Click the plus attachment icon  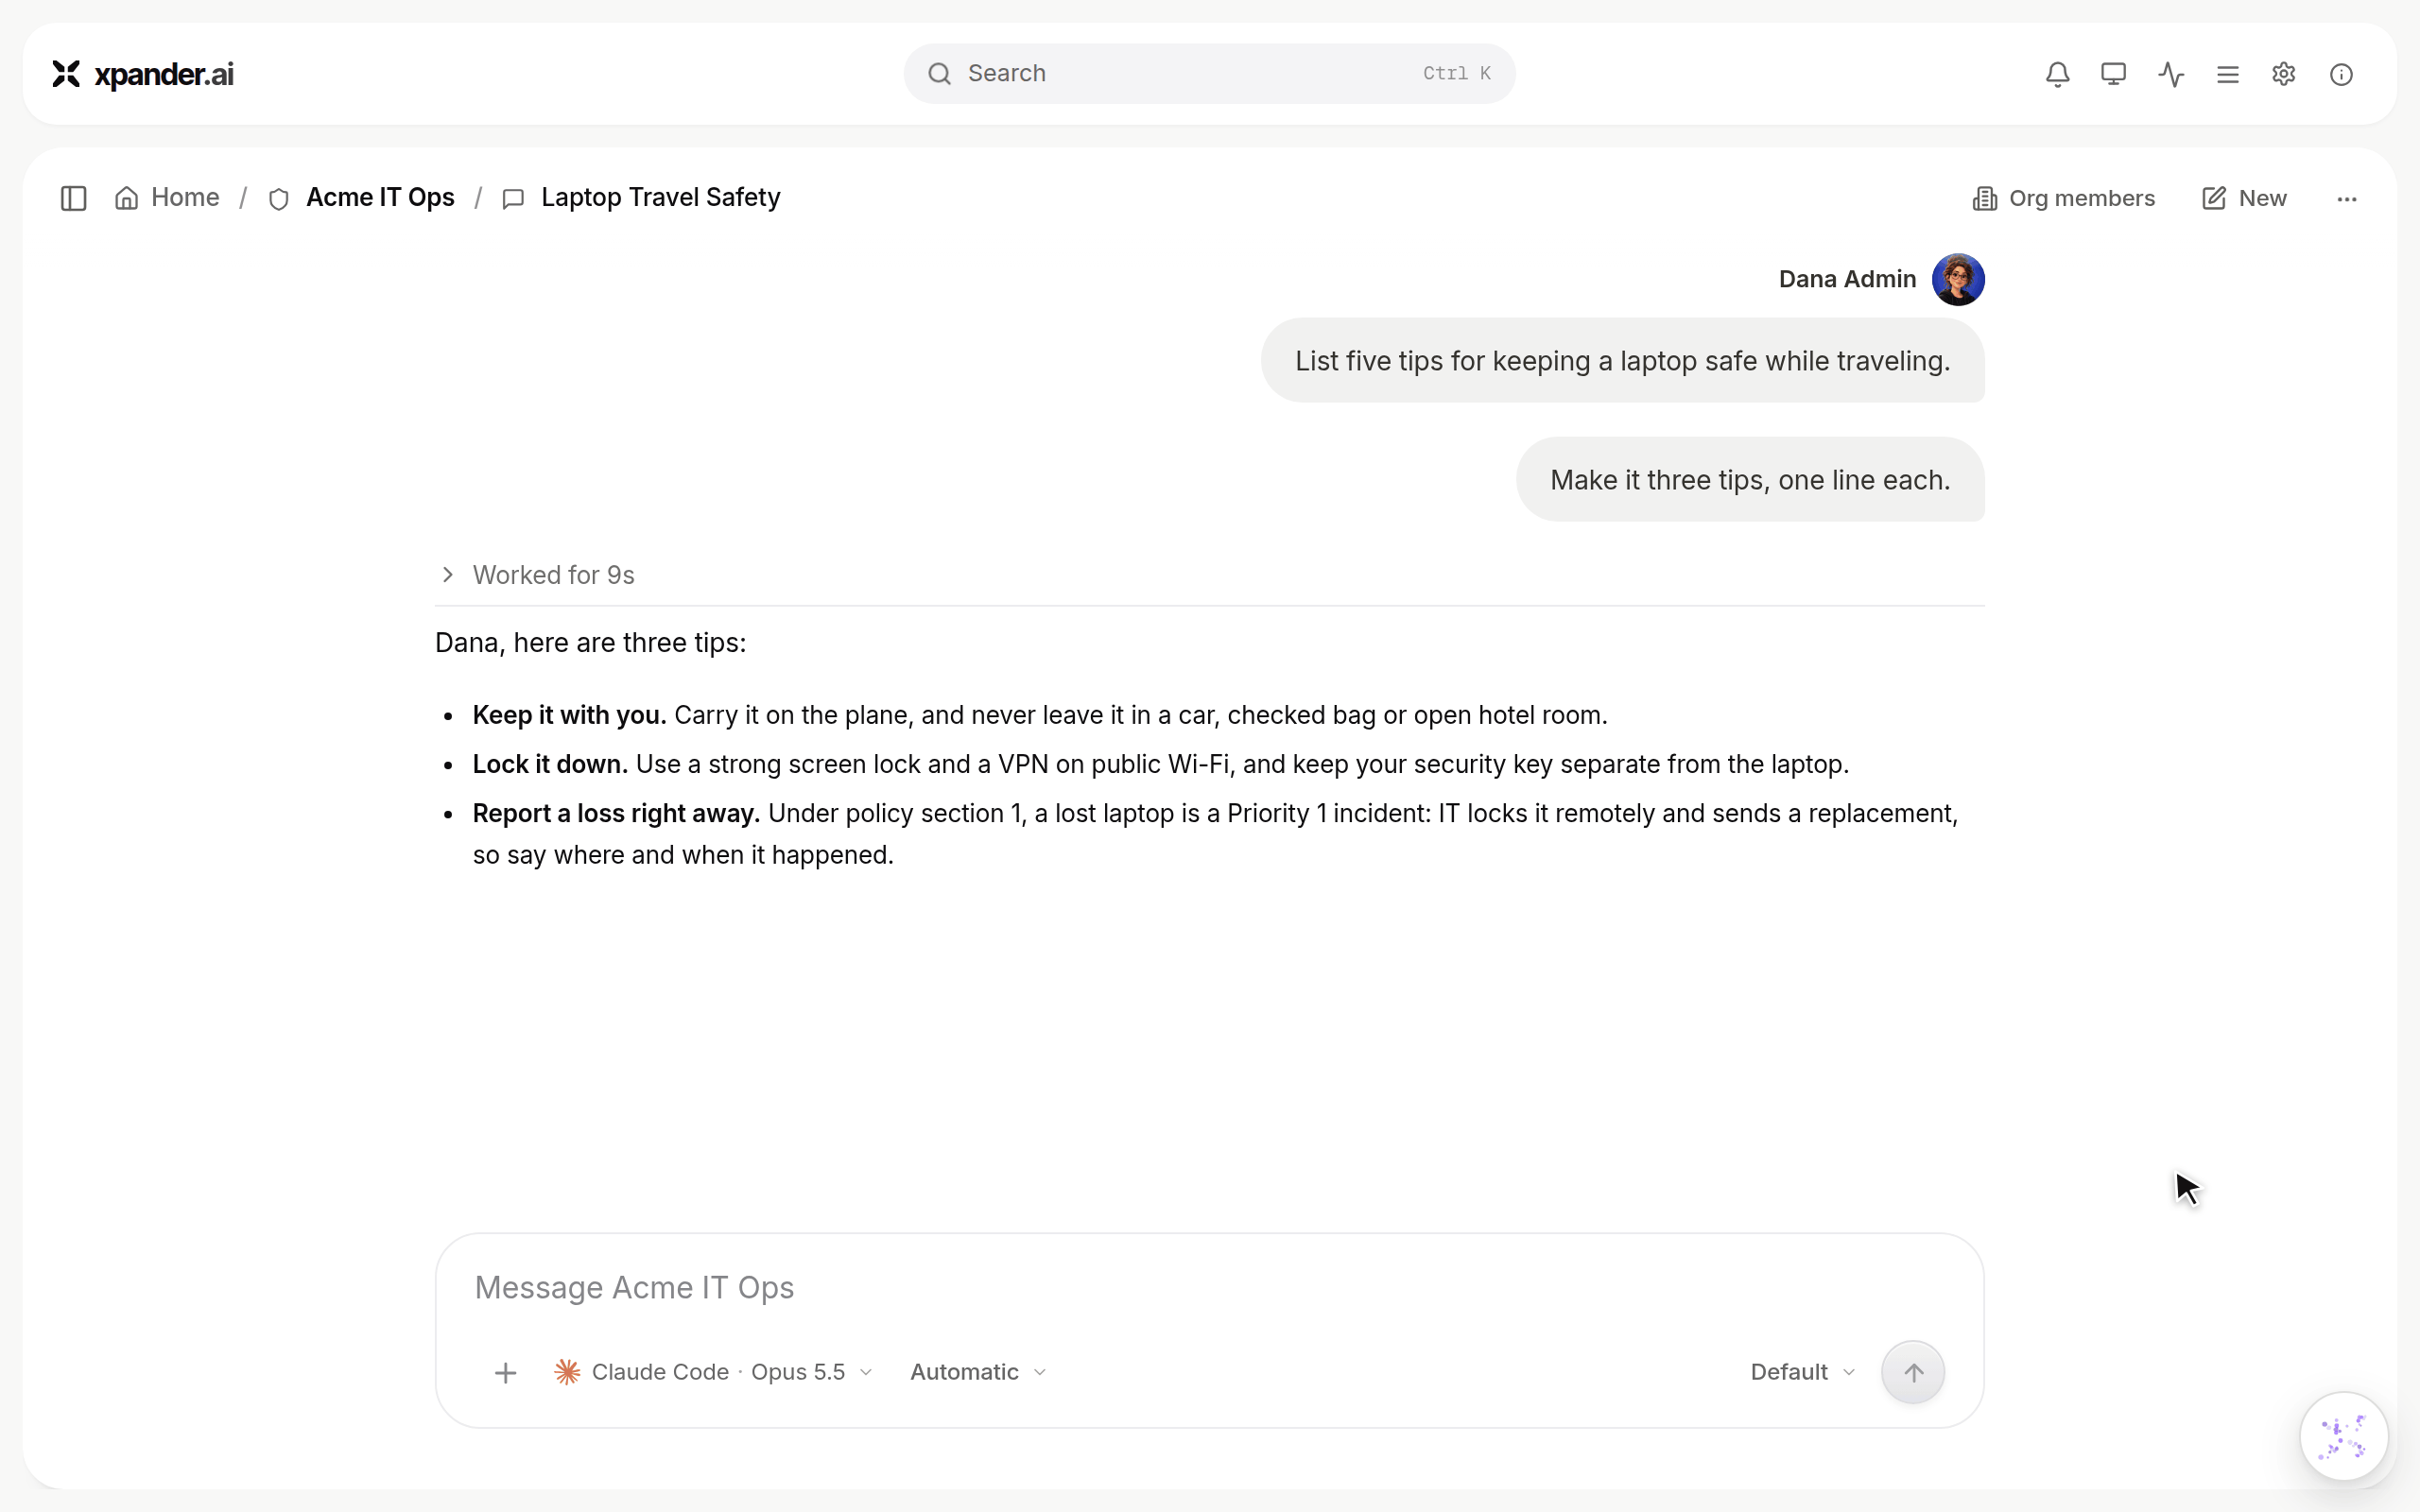pos(506,1373)
